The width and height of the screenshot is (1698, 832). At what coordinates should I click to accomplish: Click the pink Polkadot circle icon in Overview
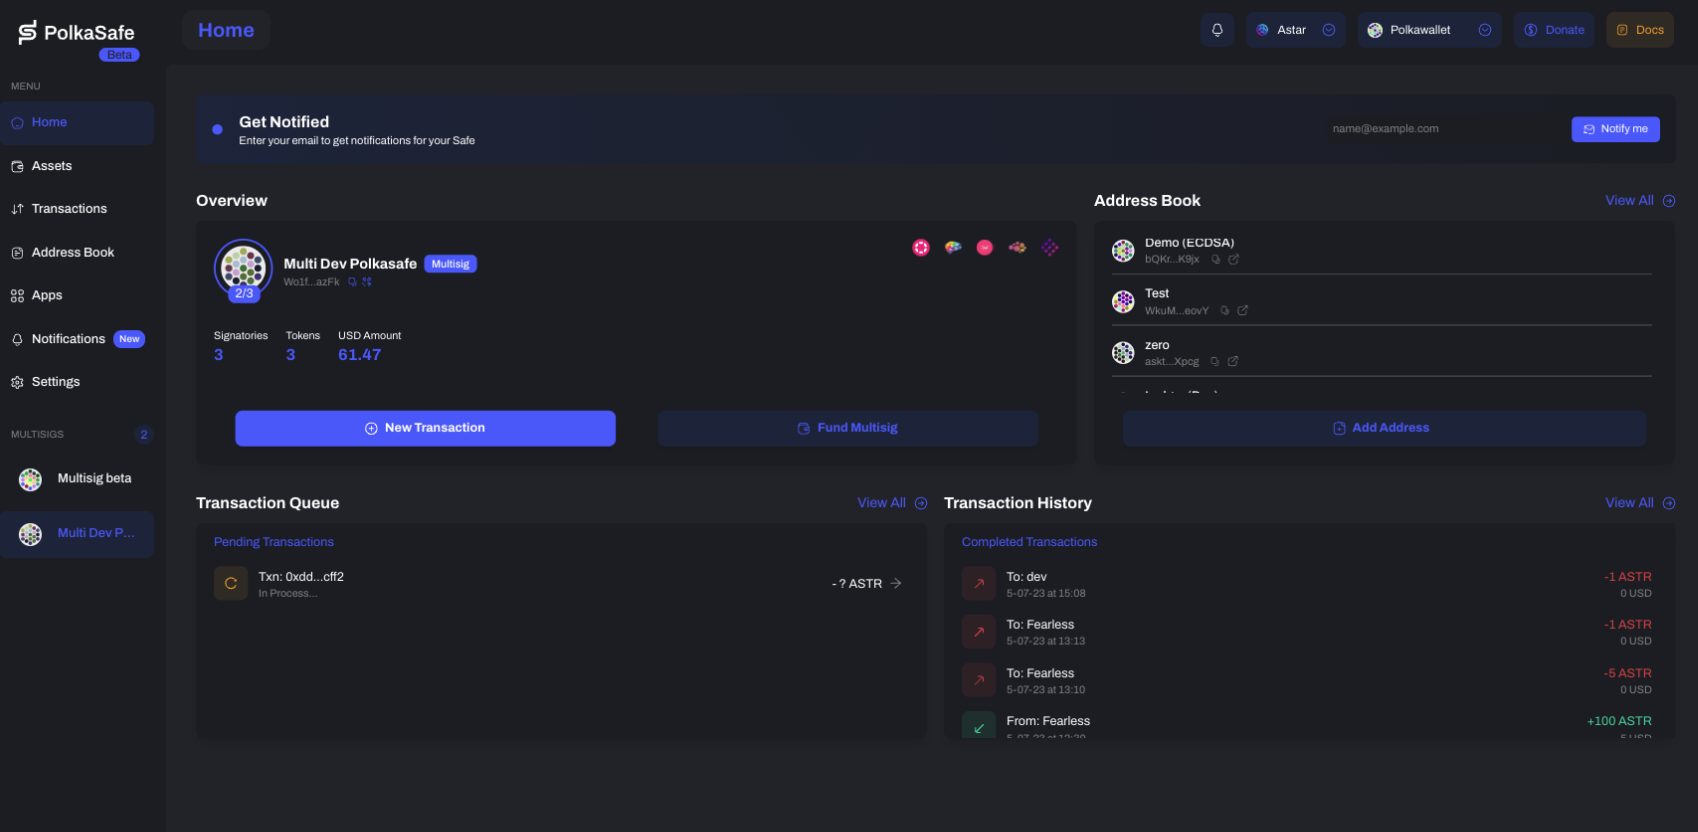[921, 247]
